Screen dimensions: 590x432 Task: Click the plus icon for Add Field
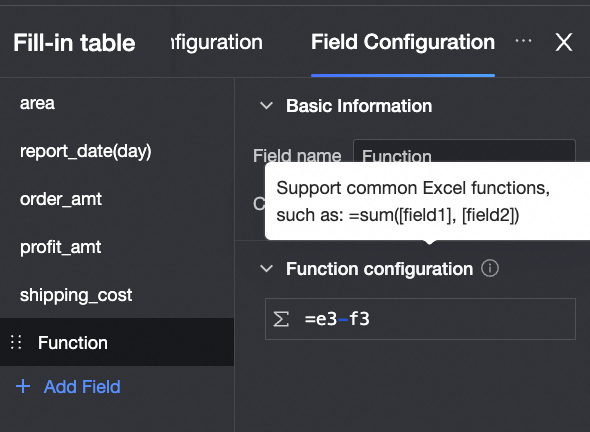pyautogui.click(x=23, y=386)
